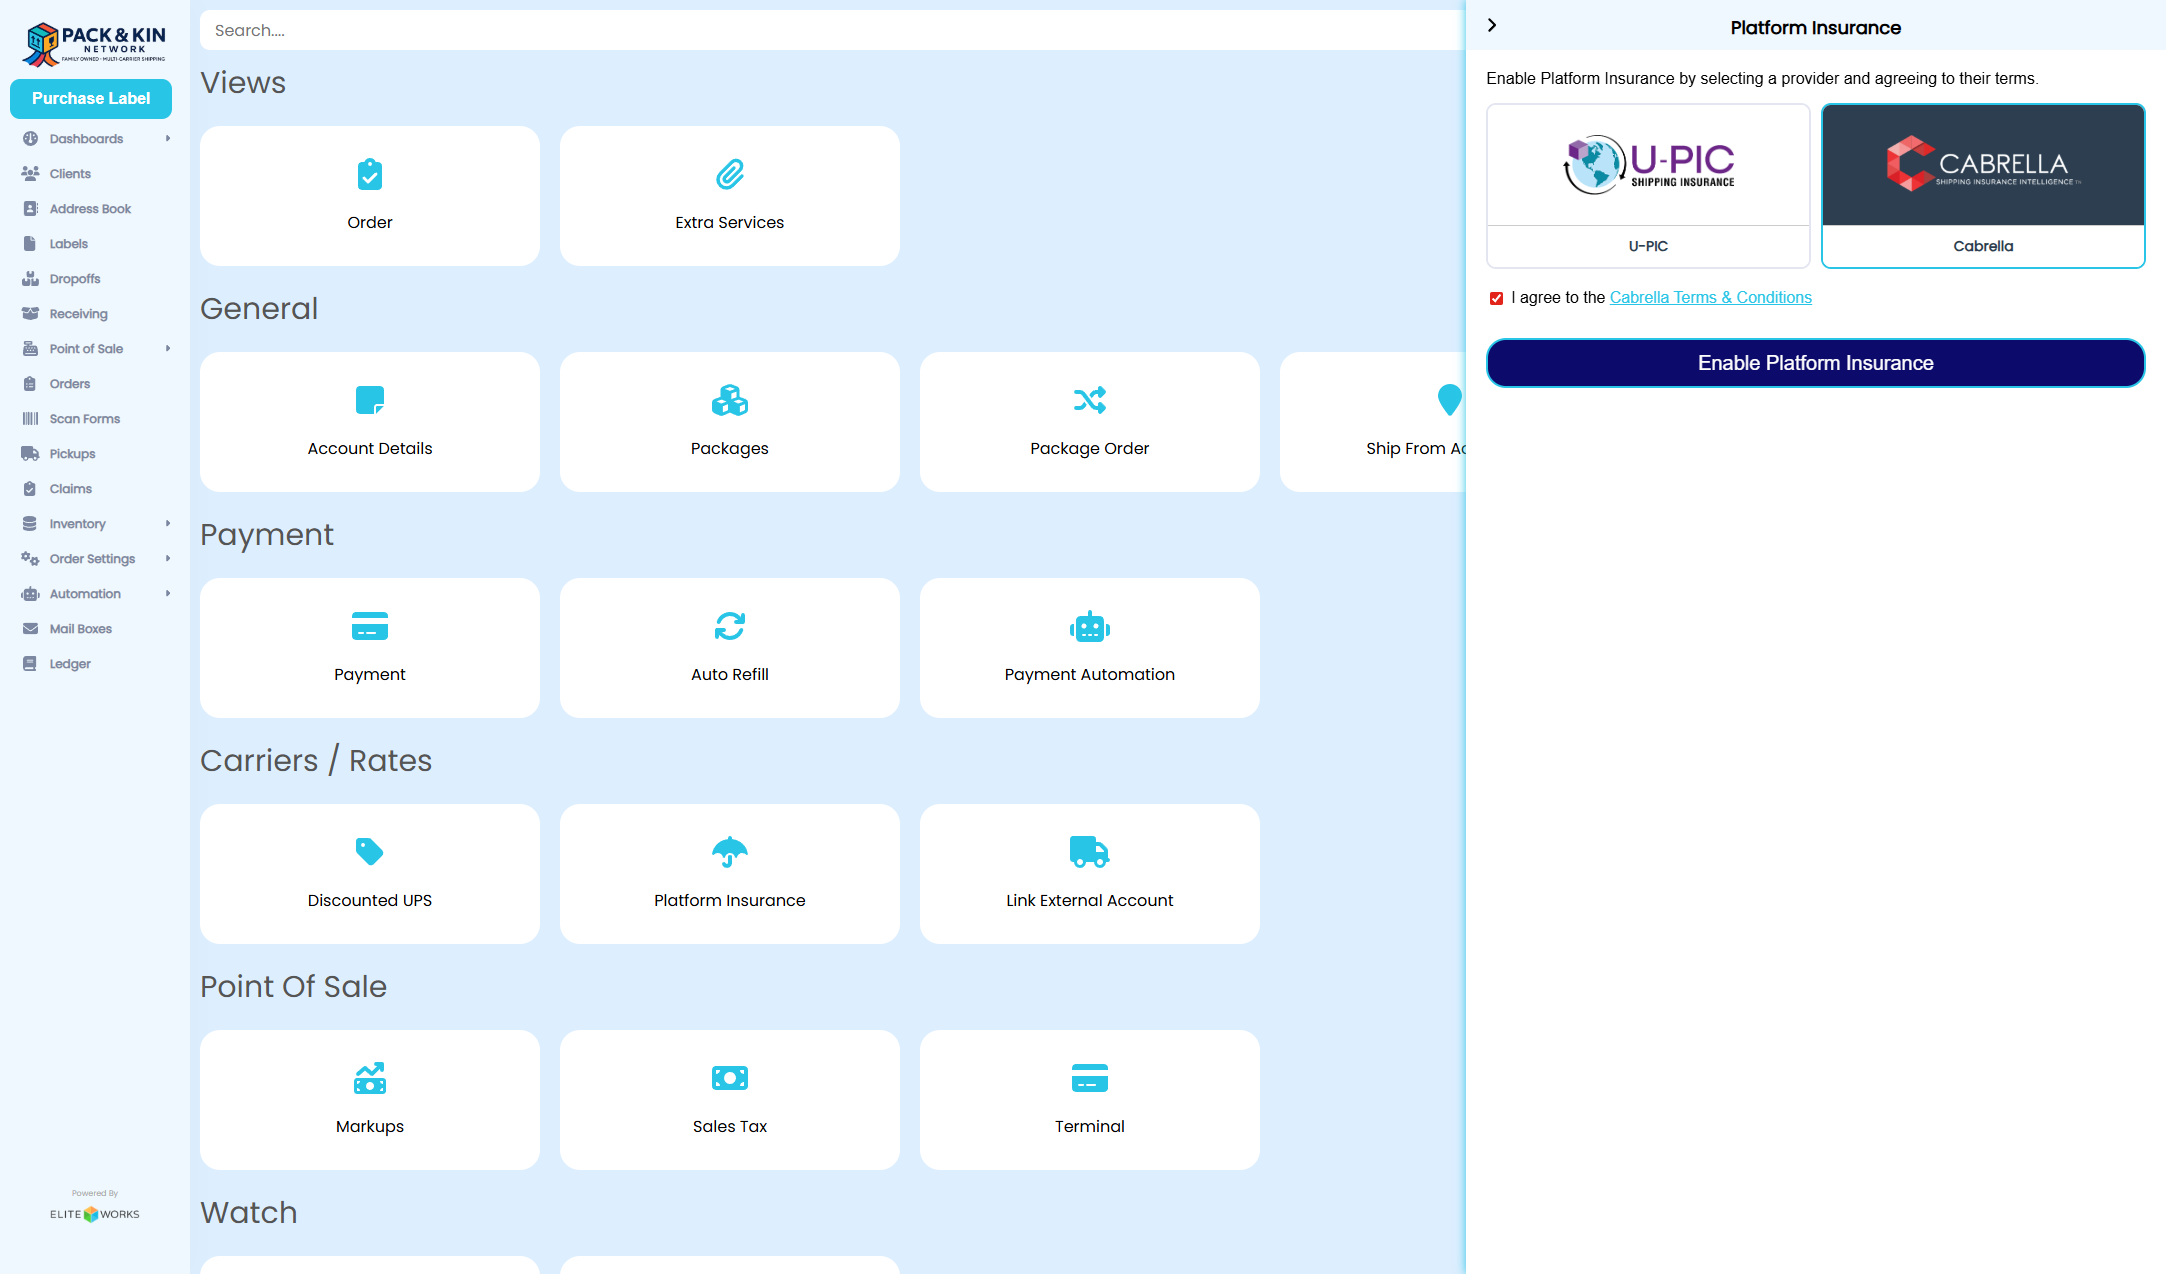Collapse the Platform Insurance side panel
Image resolution: width=2166 pixels, height=1274 pixels.
pos(1492,26)
